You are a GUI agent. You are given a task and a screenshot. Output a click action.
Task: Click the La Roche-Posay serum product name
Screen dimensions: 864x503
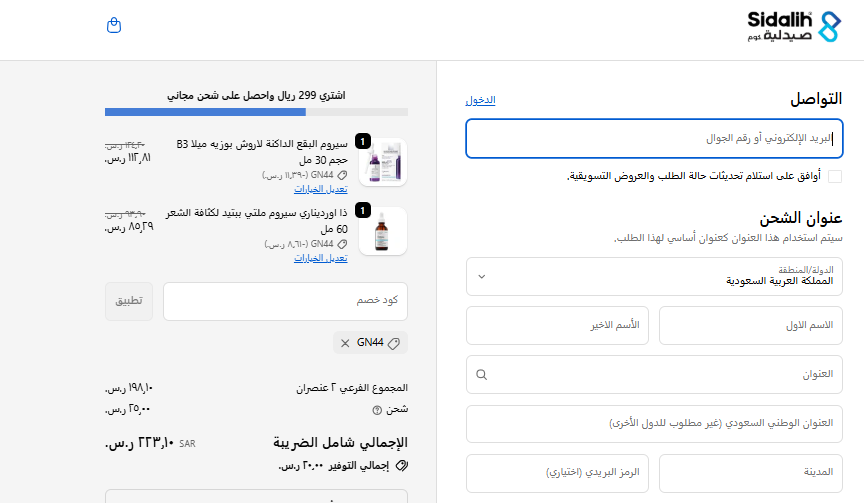coord(262,152)
